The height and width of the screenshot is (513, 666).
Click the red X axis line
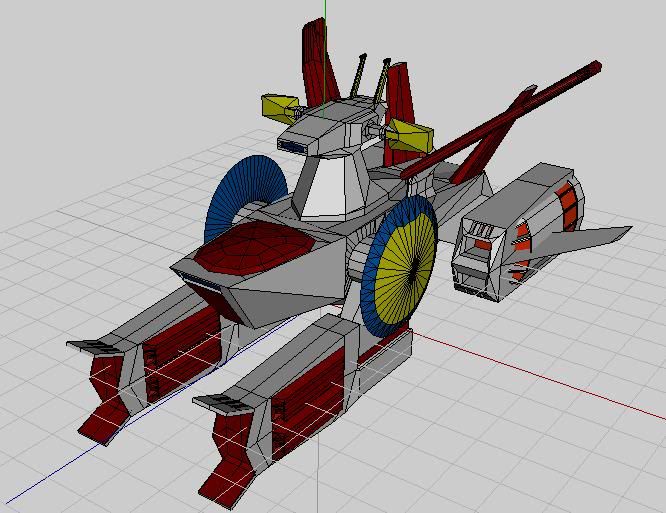[539, 374]
